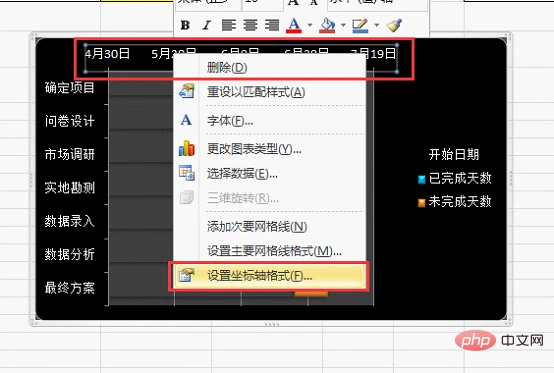Image resolution: width=554 pixels, height=373 pixels.
Task: Apply red font color button
Action: pos(294,25)
